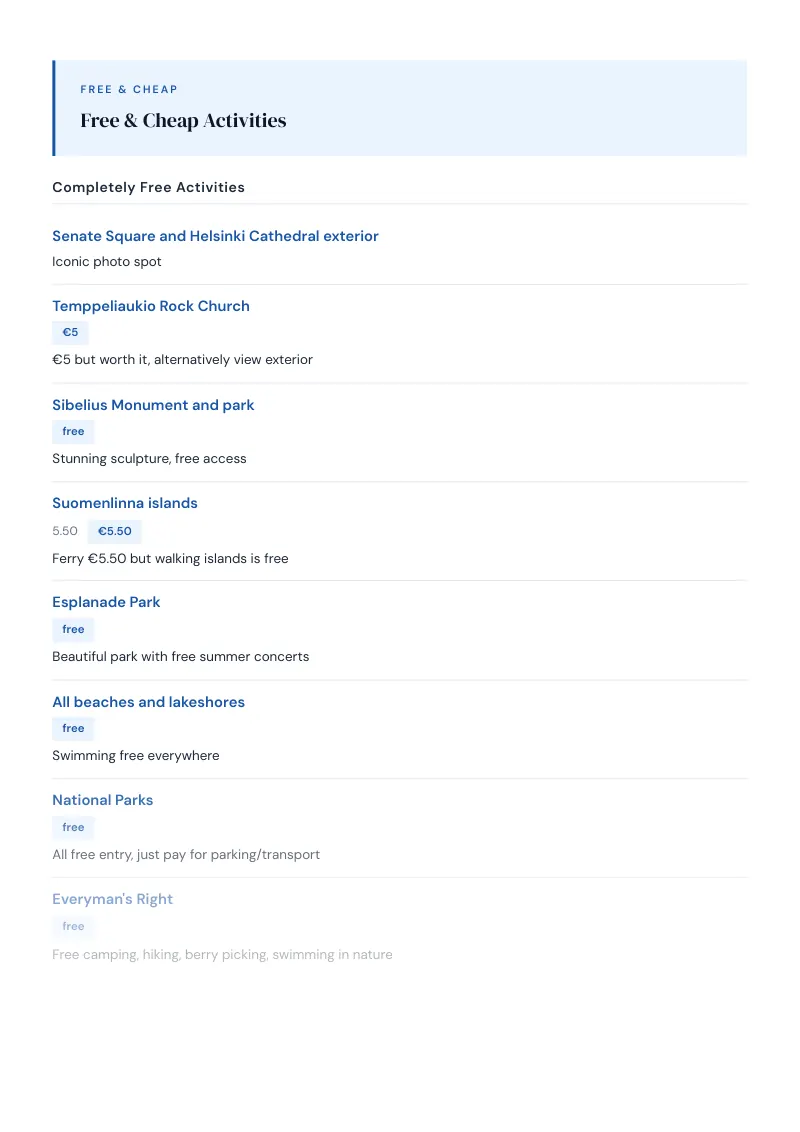The width and height of the screenshot is (800, 1132).
Task: Select the Free & Cheap Activities banner heading
Action: click(x=183, y=121)
